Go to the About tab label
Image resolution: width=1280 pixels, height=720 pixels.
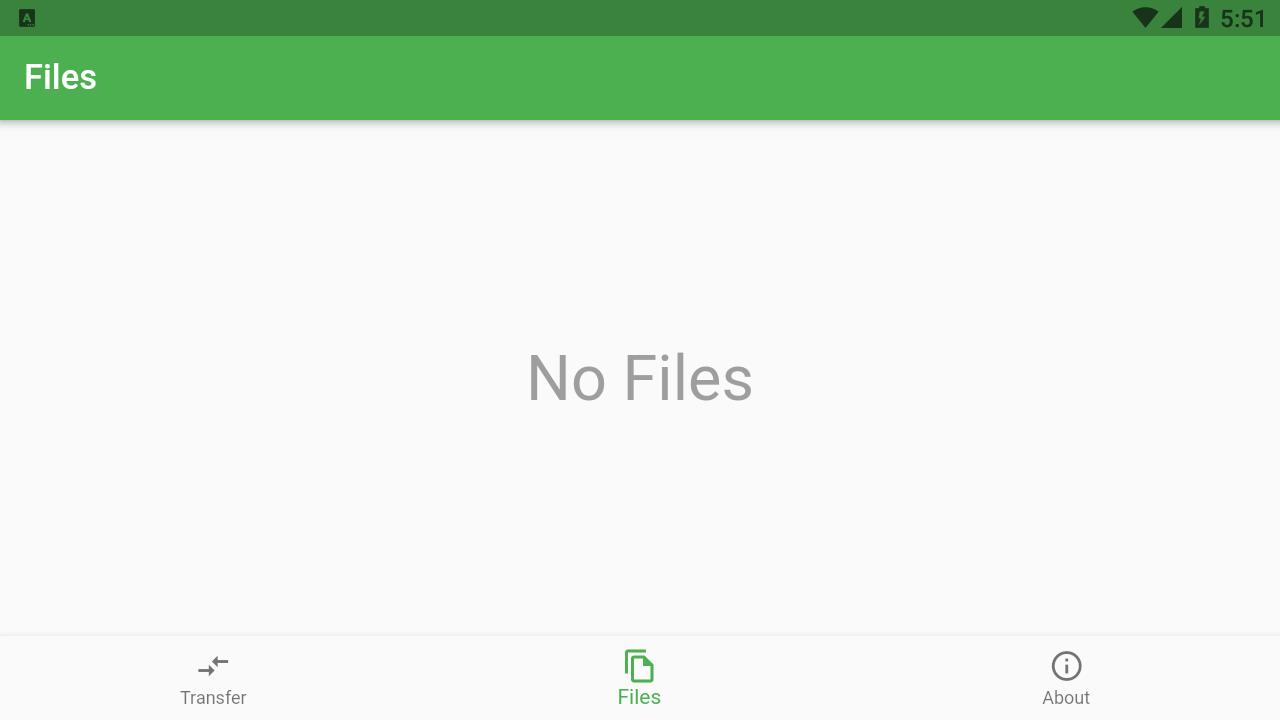(x=1066, y=698)
